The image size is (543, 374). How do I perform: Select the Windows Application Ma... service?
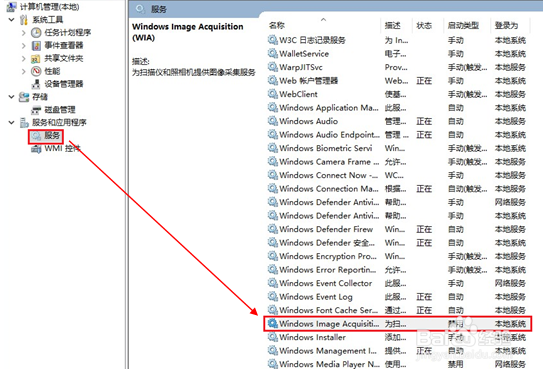[x=329, y=107]
